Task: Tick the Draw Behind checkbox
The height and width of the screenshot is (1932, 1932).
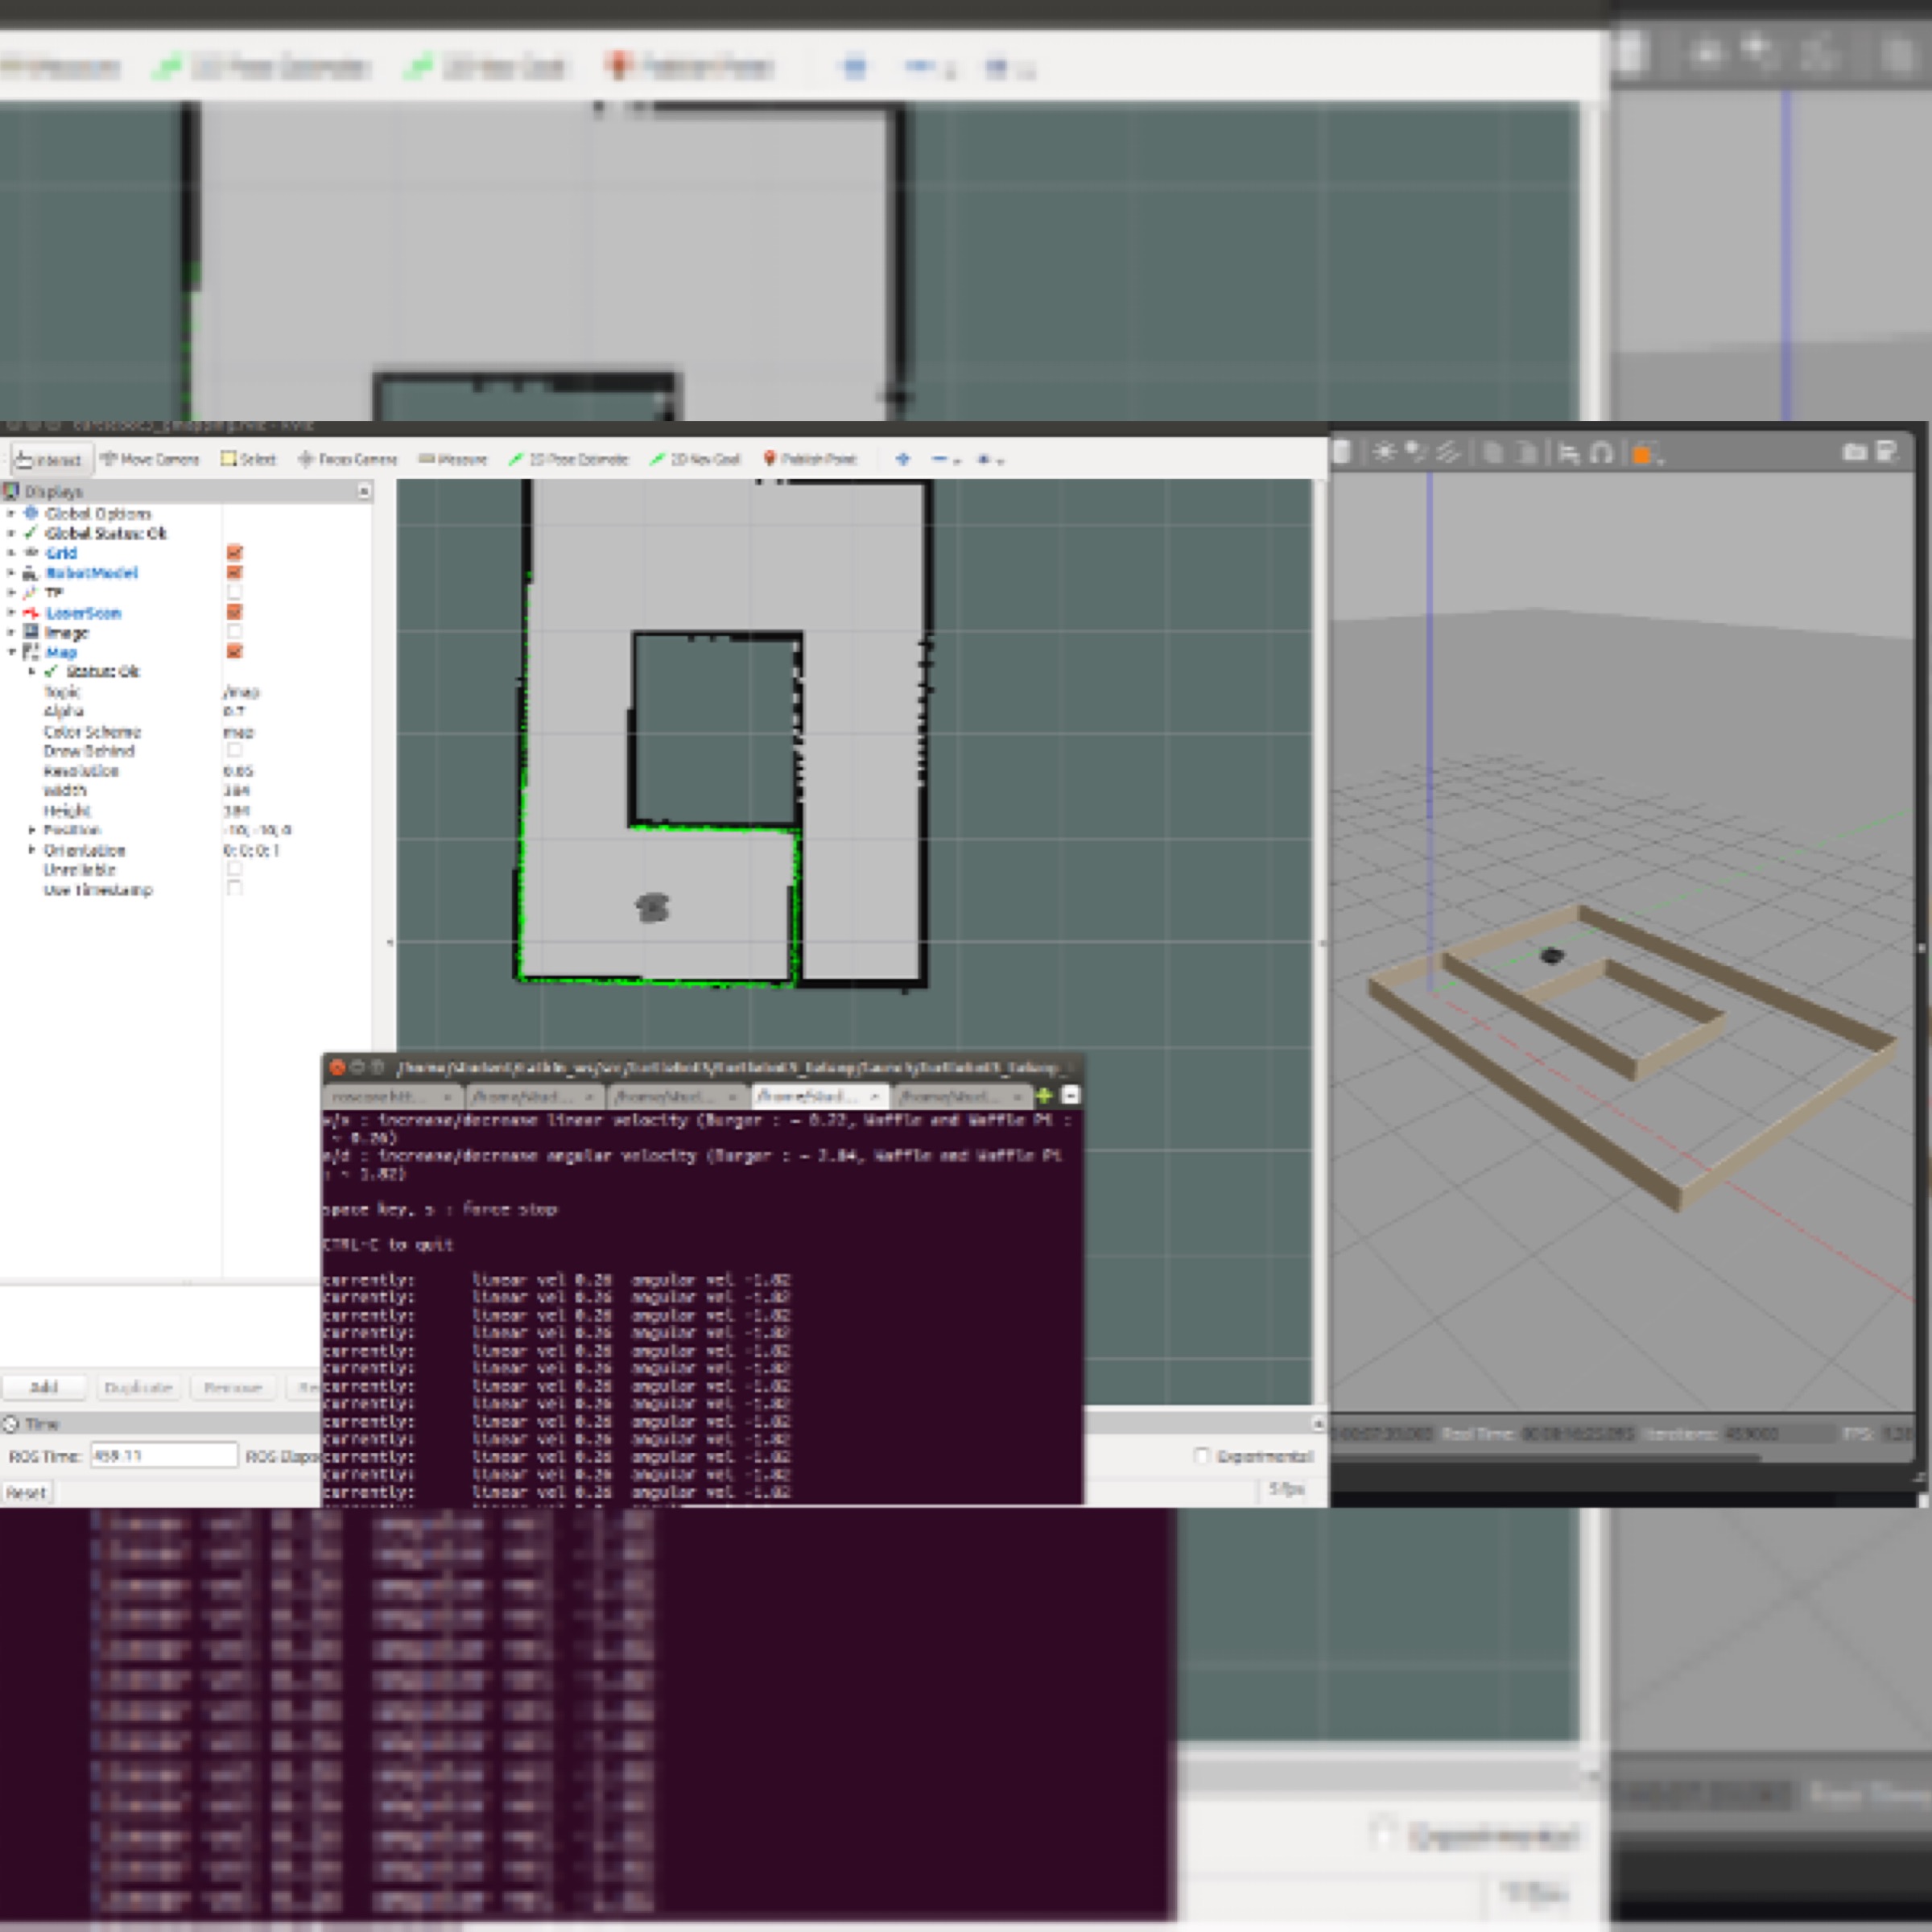Action: pos(235,751)
